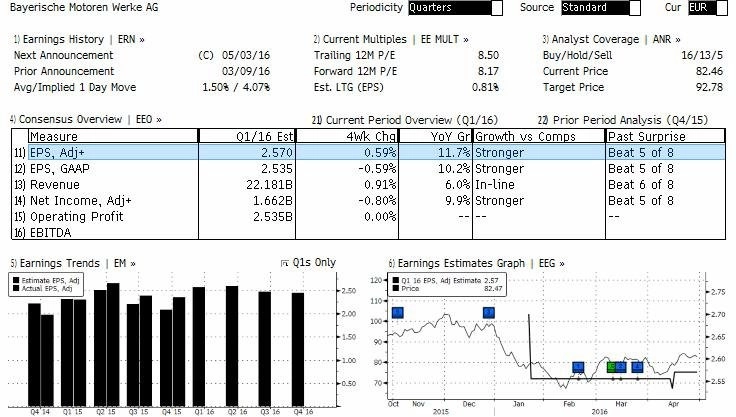Open section 2) Current Multiples
The image size is (736, 417).
tap(360, 39)
